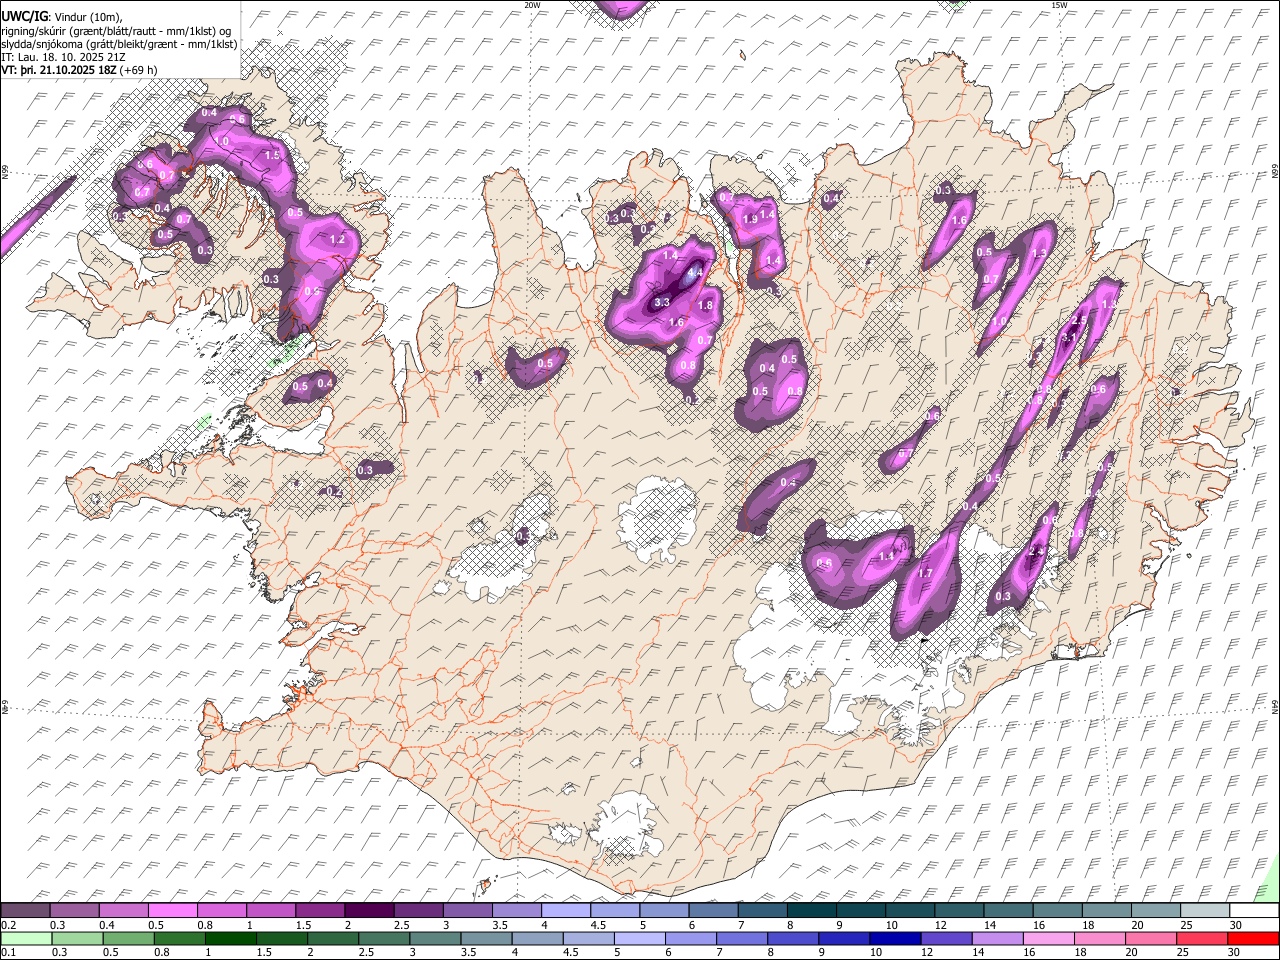Click the 3.3 snowfall value on the map
The image size is (1280, 960).
[662, 301]
